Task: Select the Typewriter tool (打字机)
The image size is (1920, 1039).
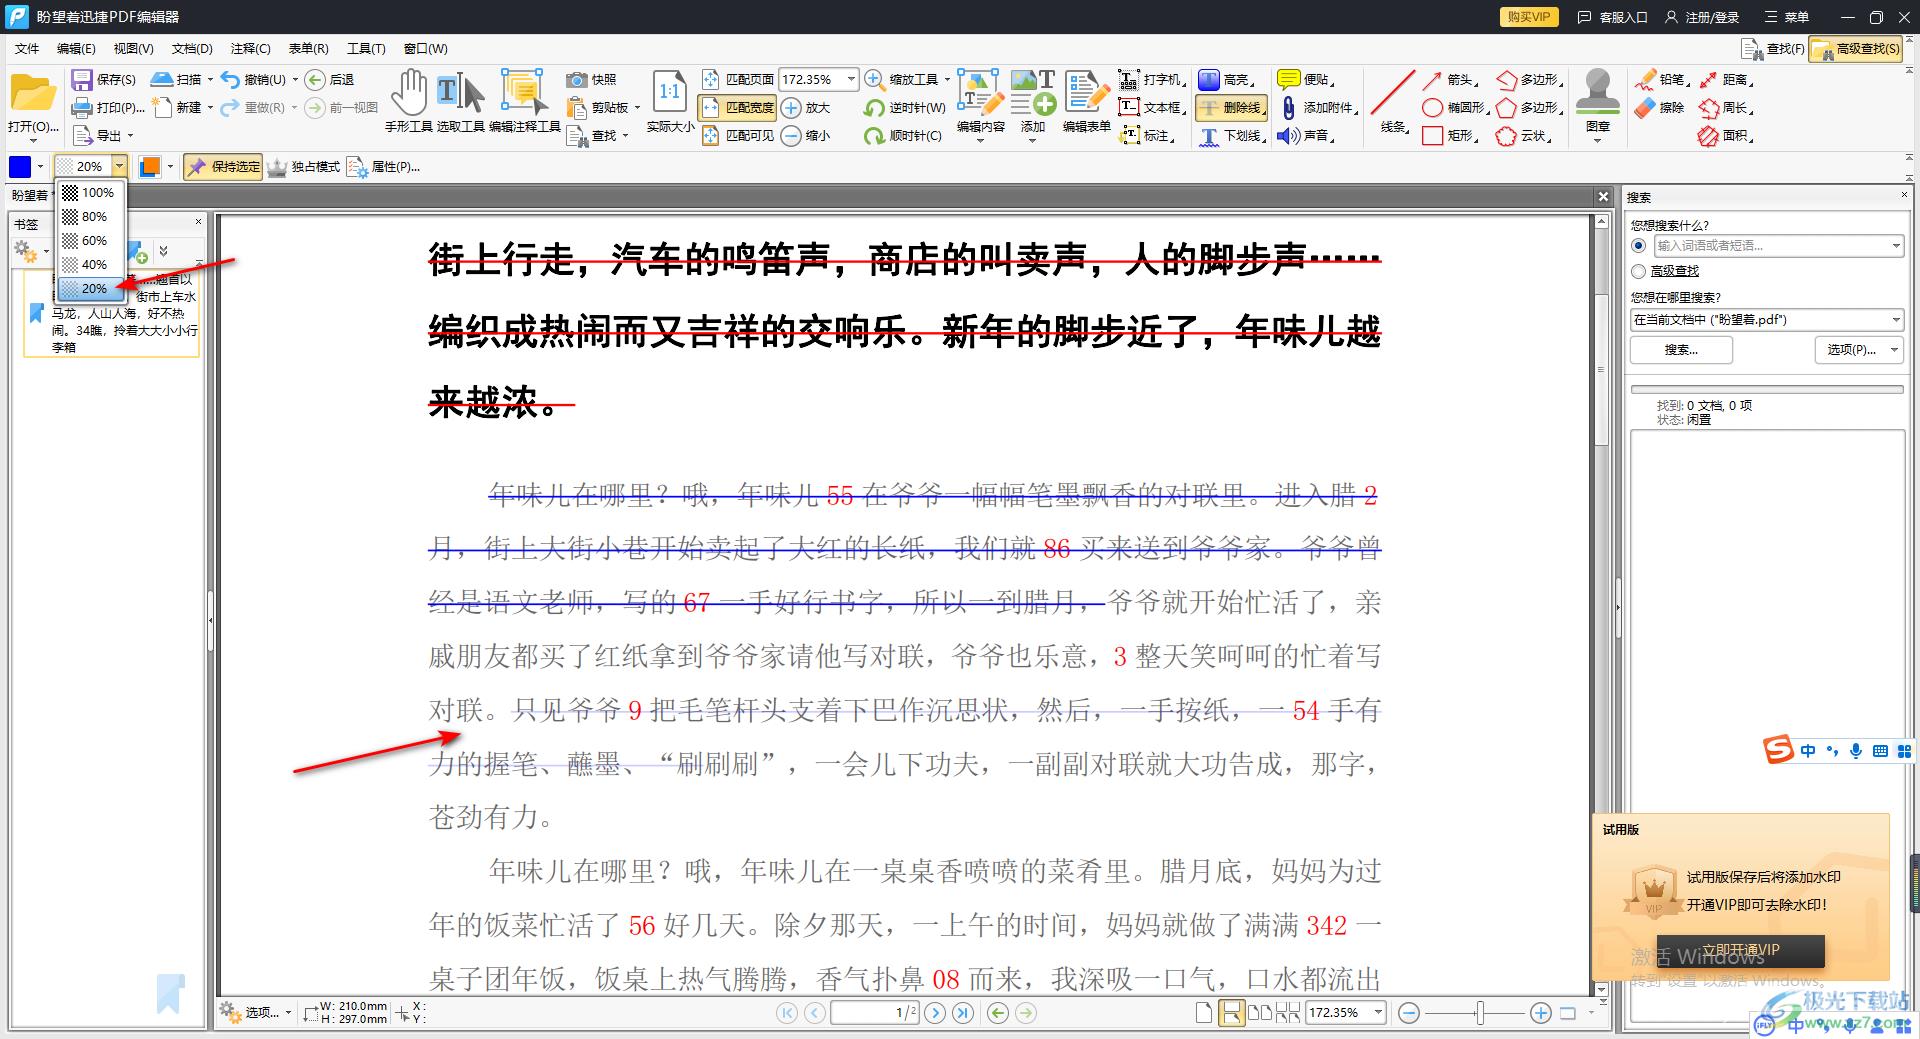Action: (x=1152, y=80)
